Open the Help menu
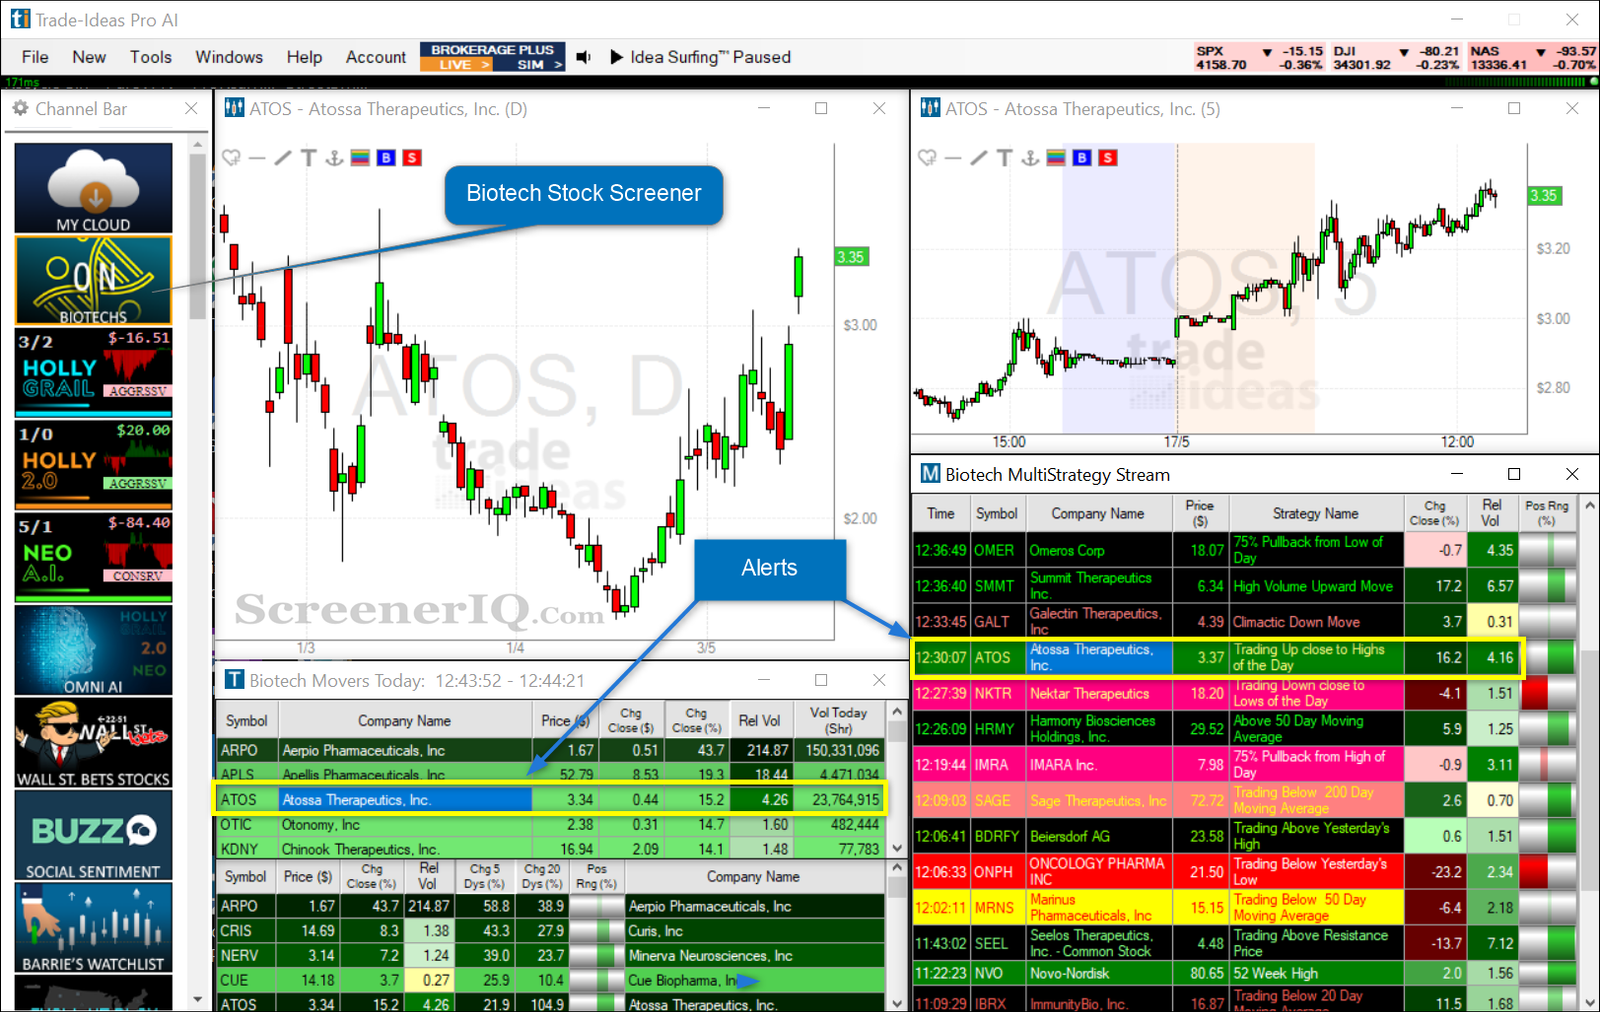The width and height of the screenshot is (1600, 1012). click(x=304, y=57)
